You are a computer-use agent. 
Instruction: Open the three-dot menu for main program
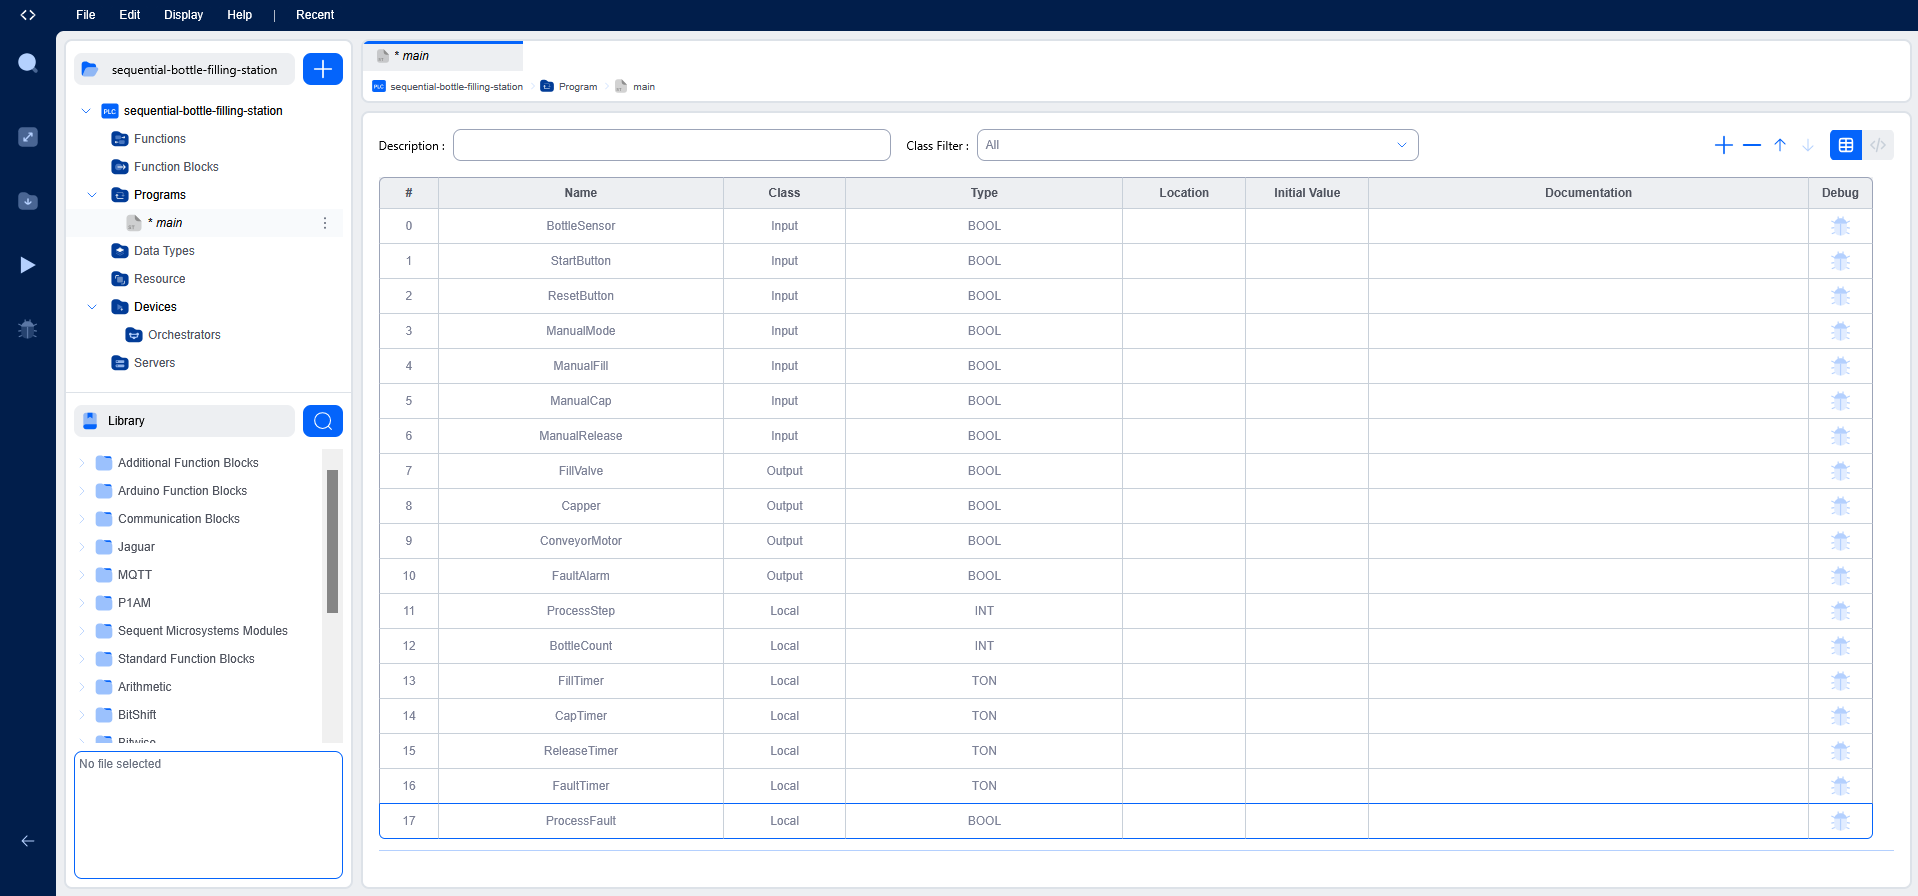325,223
